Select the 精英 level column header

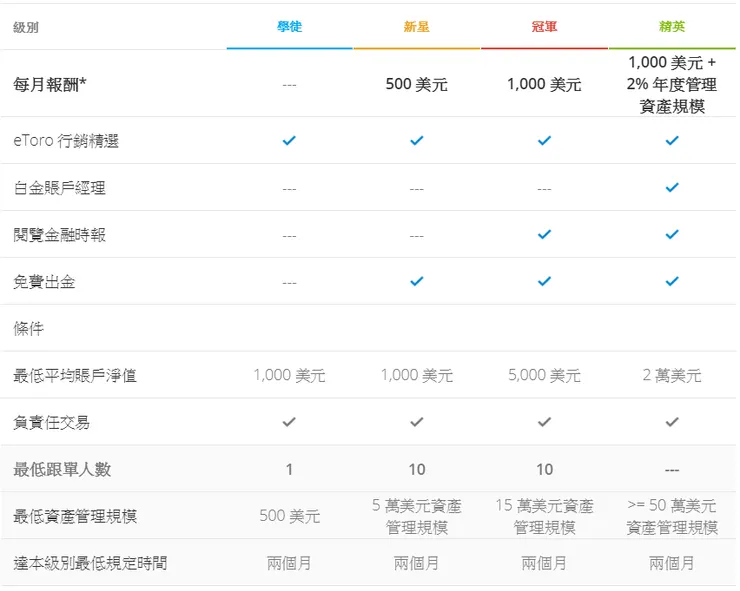[672, 26]
